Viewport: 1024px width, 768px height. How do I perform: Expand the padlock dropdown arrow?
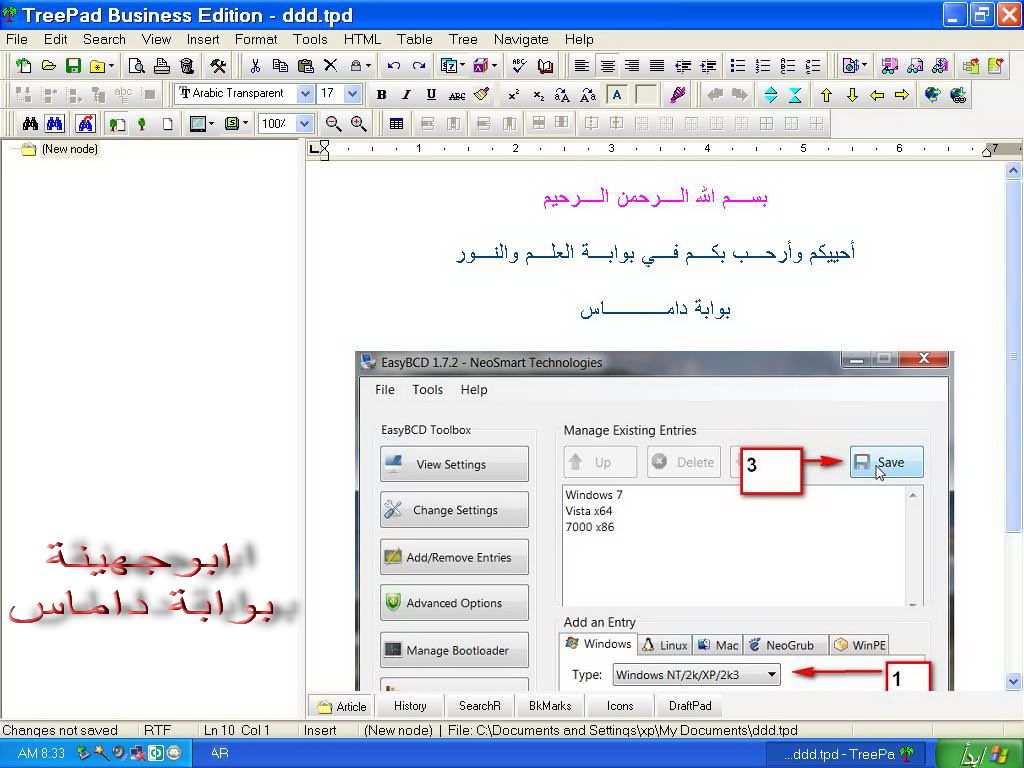point(368,65)
